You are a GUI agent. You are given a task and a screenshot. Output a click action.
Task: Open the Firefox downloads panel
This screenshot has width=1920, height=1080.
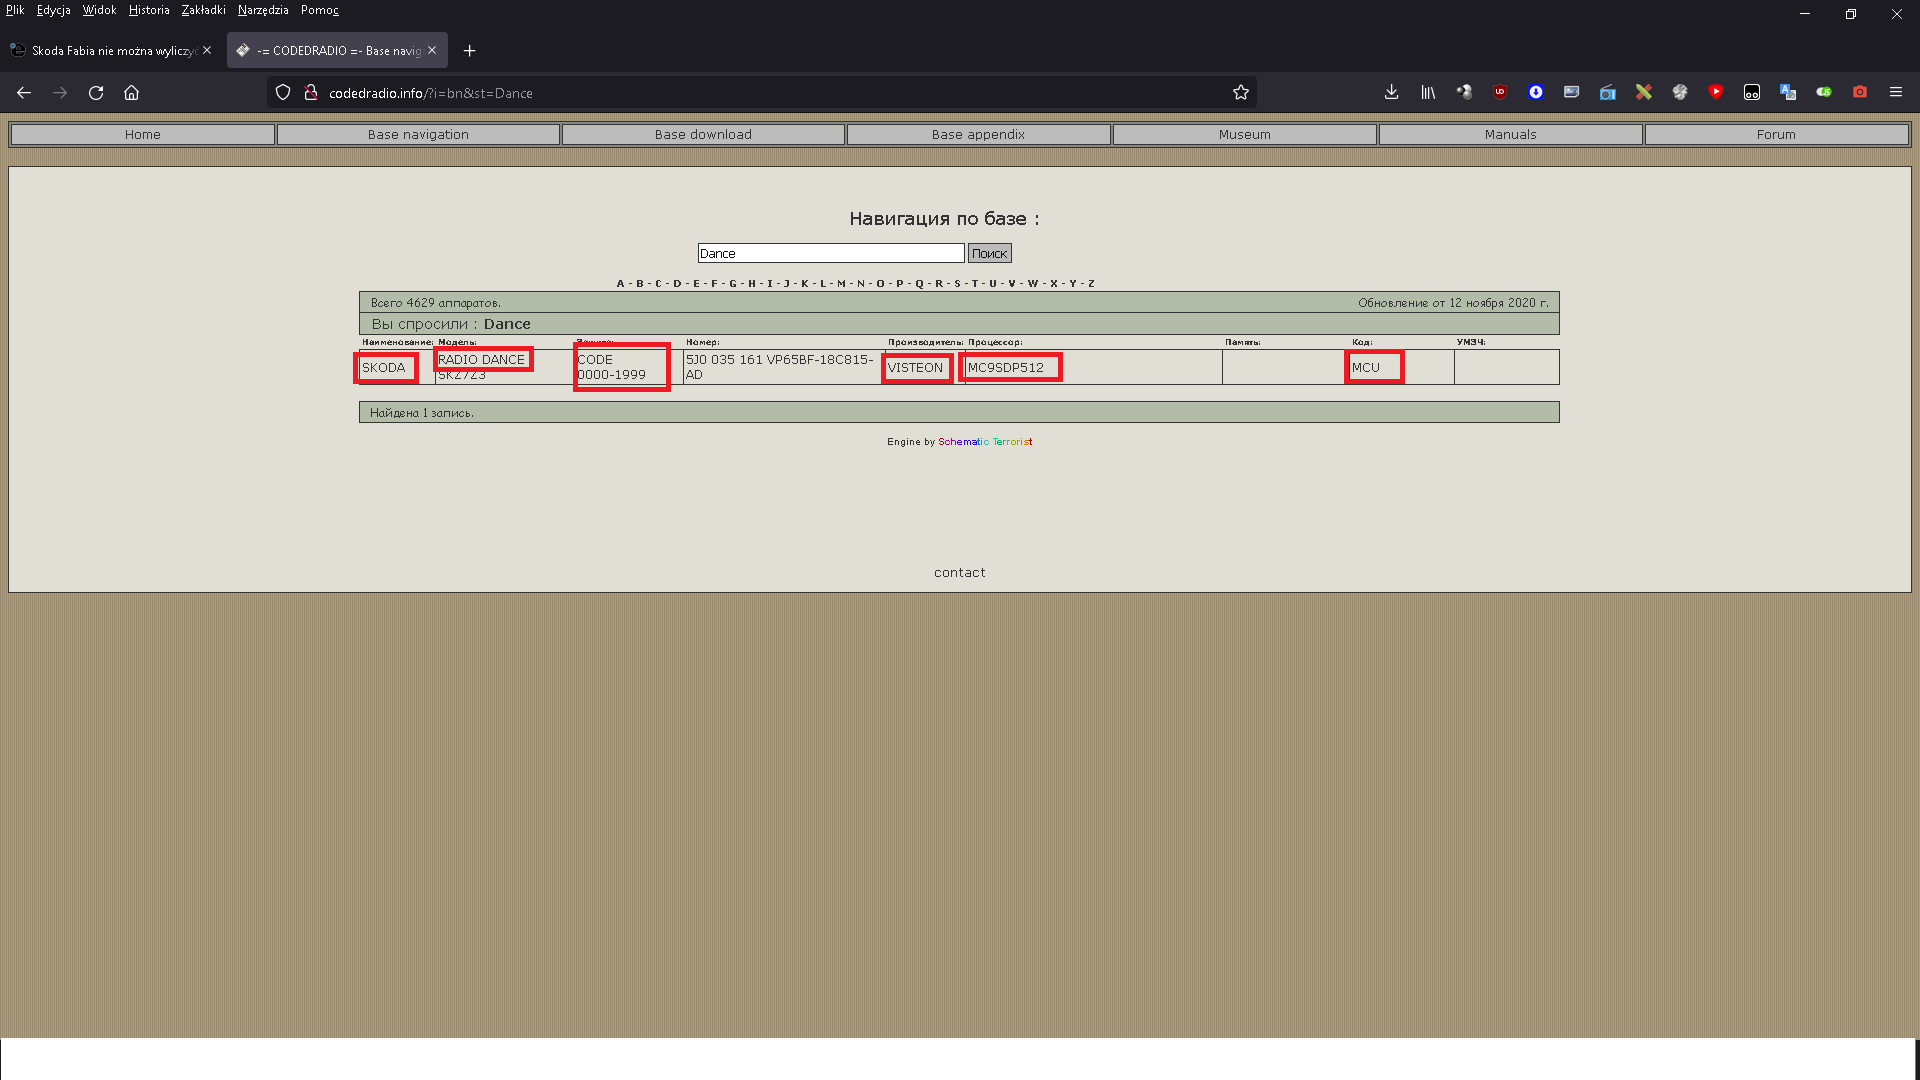click(x=1391, y=92)
